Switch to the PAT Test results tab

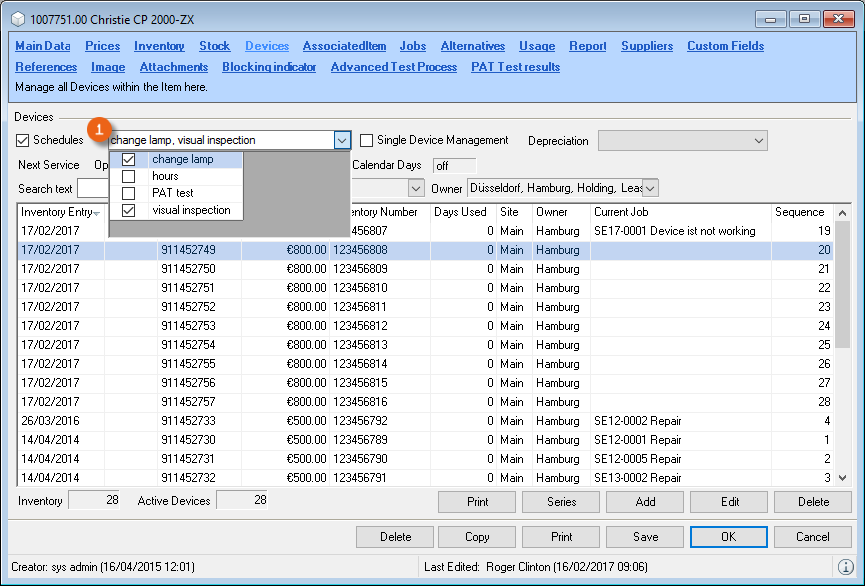click(x=515, y=67)
